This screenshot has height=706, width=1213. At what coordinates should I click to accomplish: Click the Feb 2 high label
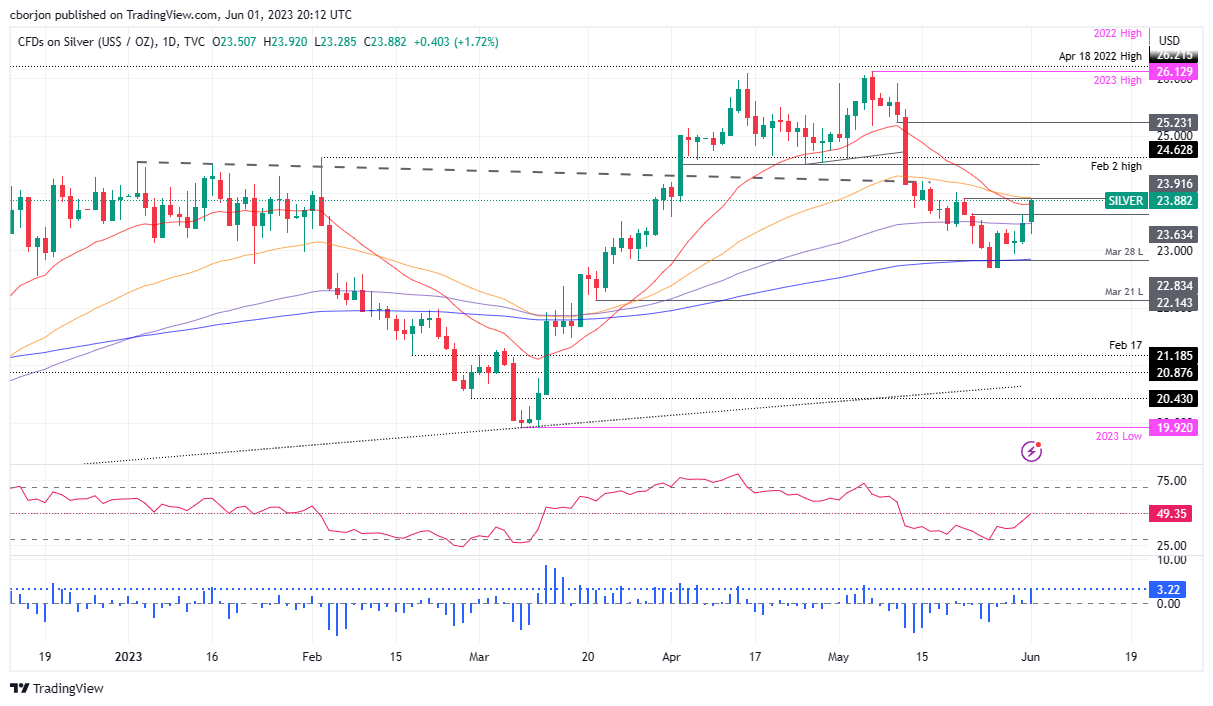click(1114, 166)
